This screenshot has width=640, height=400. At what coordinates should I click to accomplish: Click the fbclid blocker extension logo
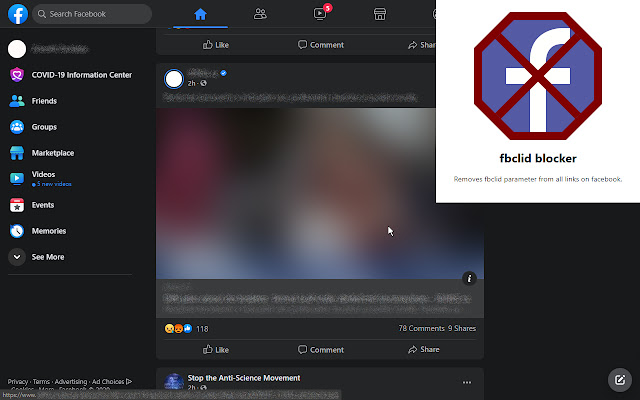pyautogui.click(x=538, y=76)
